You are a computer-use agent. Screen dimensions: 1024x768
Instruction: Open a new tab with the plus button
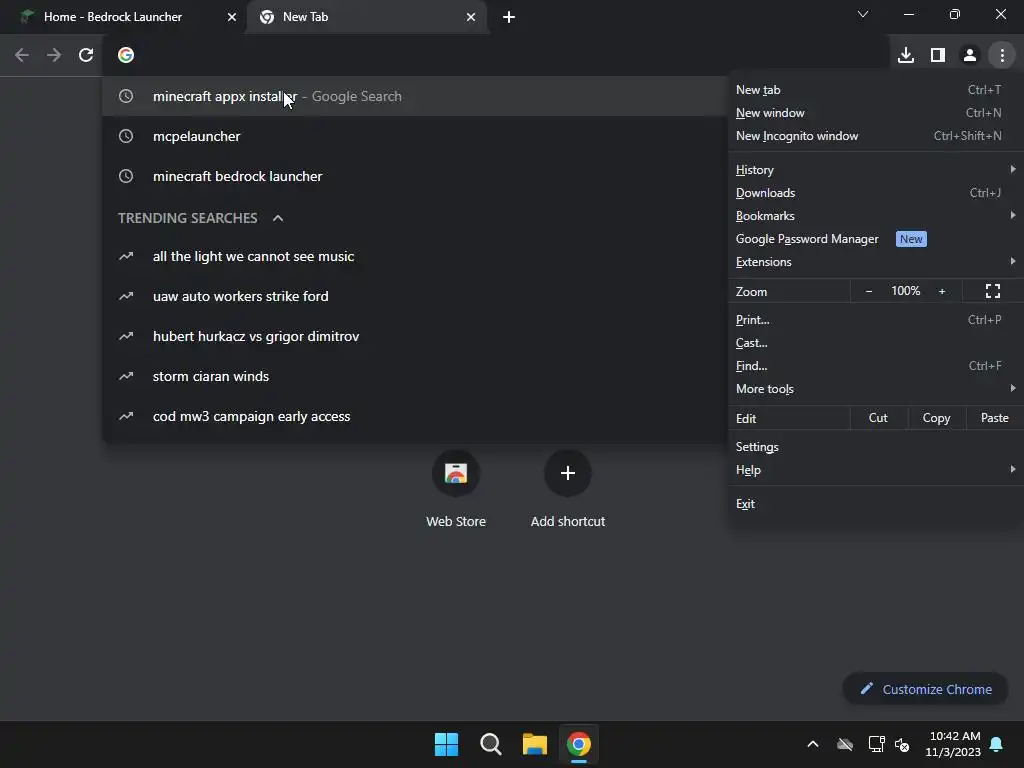click(x=509, y=17)
